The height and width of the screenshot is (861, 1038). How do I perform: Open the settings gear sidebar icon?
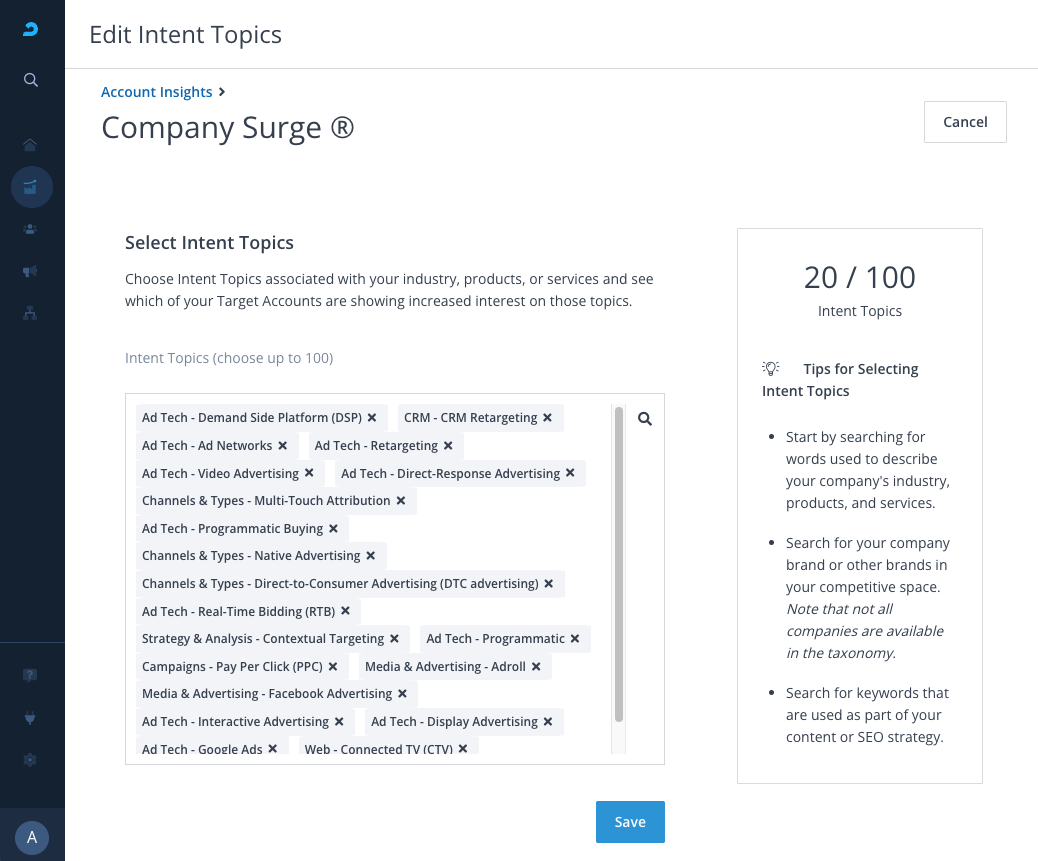coord(31,760)
